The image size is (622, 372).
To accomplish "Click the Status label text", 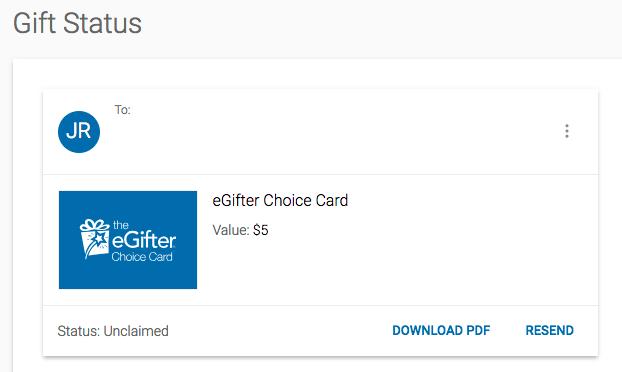I will tap(79, 331).
